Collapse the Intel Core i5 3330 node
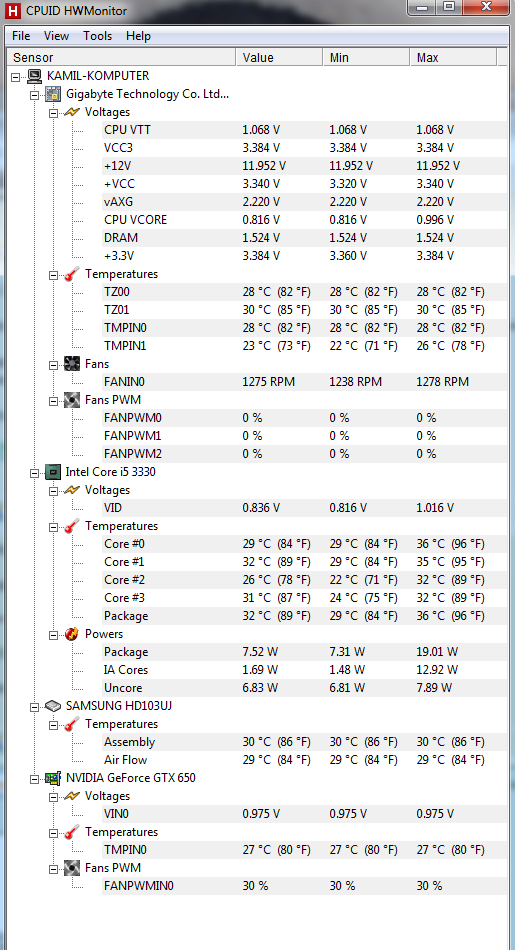 coord(35,472)
